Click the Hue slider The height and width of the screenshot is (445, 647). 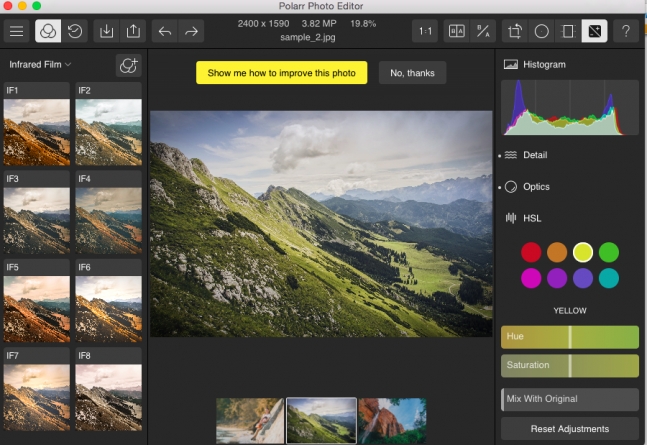(569, 337)
